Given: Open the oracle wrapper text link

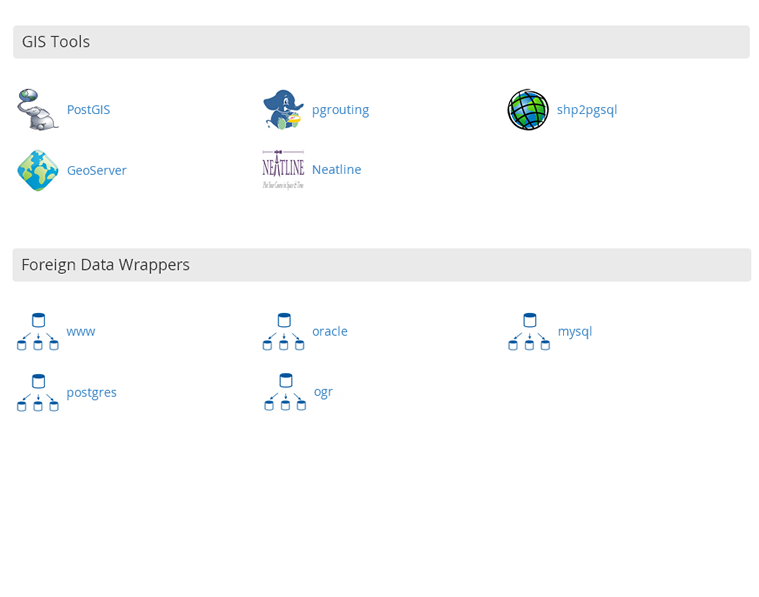Looking at the screenshot, I should [330, 332].
